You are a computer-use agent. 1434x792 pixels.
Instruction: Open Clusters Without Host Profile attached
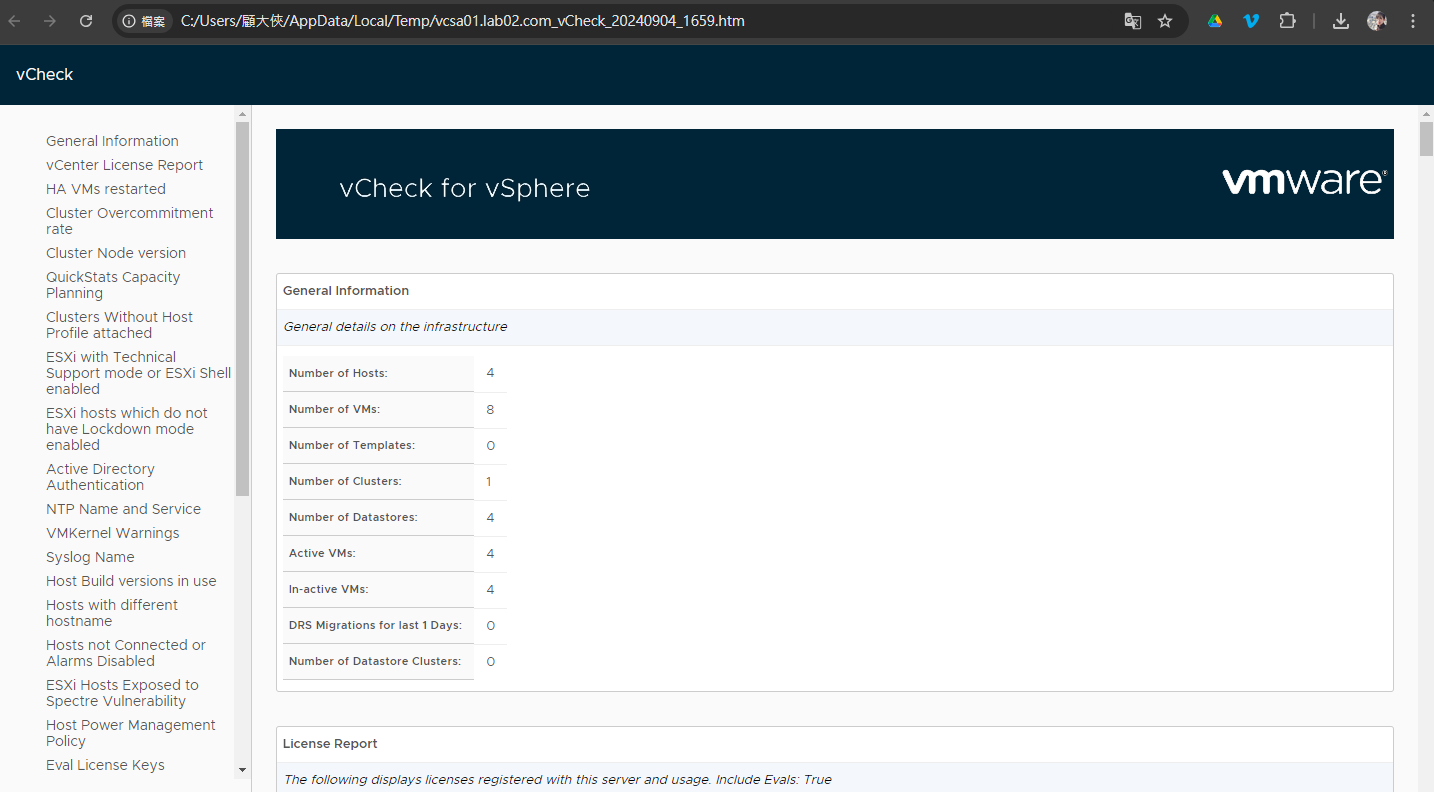pos(119,325)
